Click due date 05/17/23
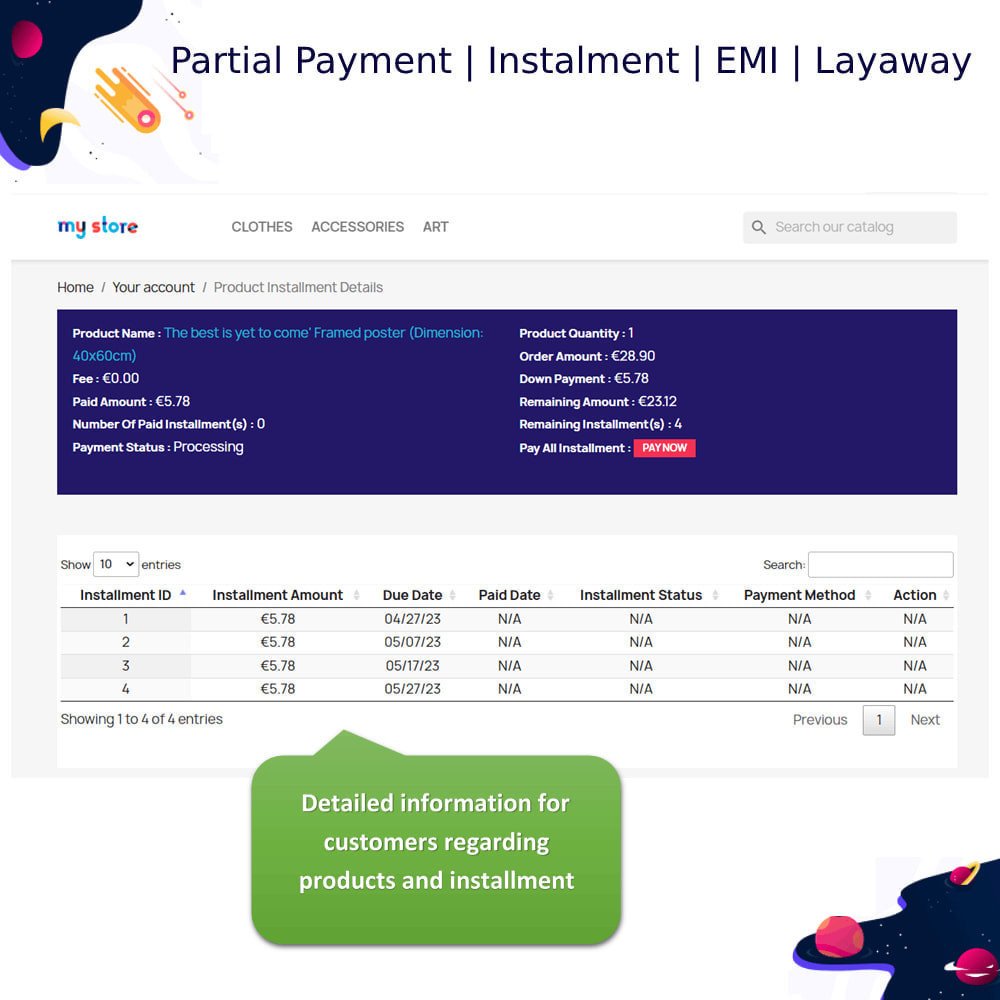The height and width of the screenshot is (1000, 1000). [x=412, y=666]
